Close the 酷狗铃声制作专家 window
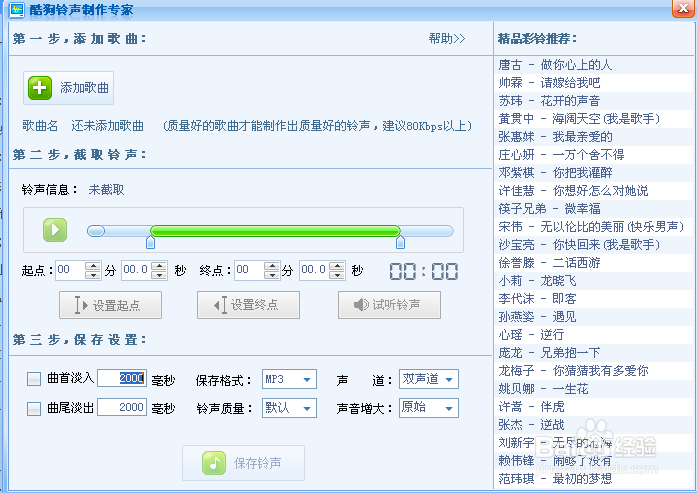 pos(683,8)
